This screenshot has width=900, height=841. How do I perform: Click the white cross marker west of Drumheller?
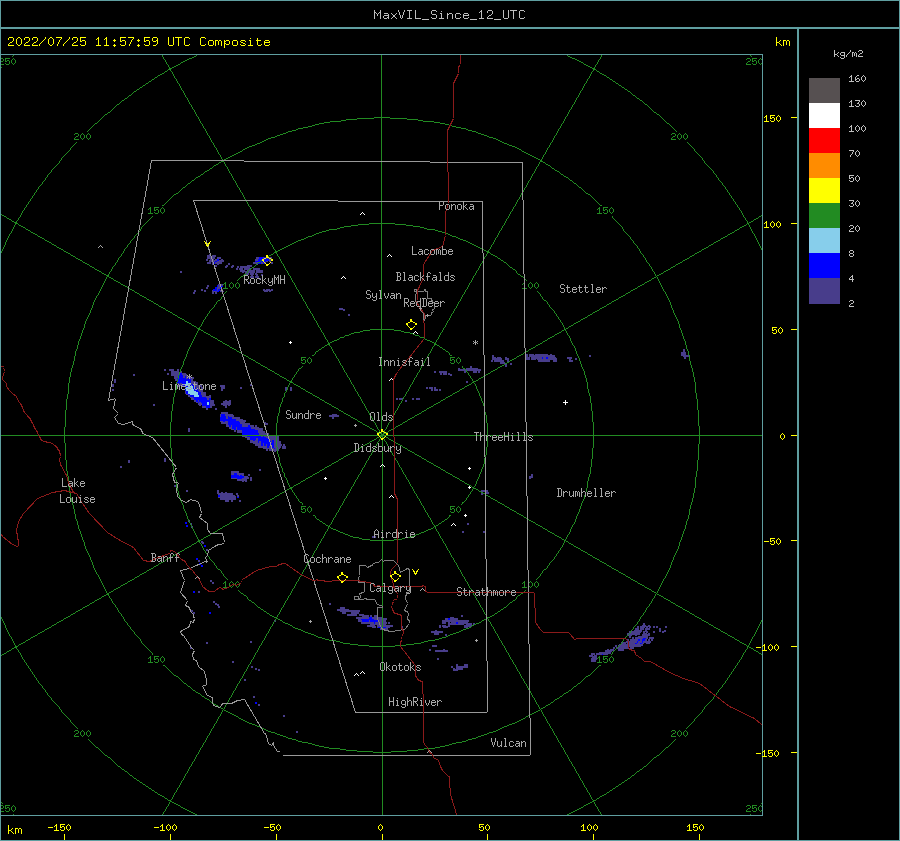coord(565,402)
